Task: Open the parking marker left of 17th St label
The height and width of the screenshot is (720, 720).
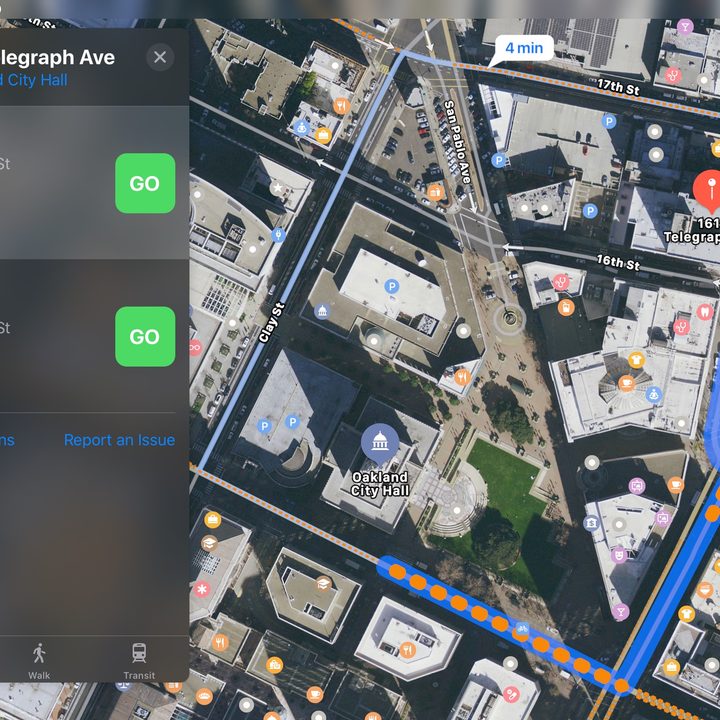Action: tap(609, 121)
